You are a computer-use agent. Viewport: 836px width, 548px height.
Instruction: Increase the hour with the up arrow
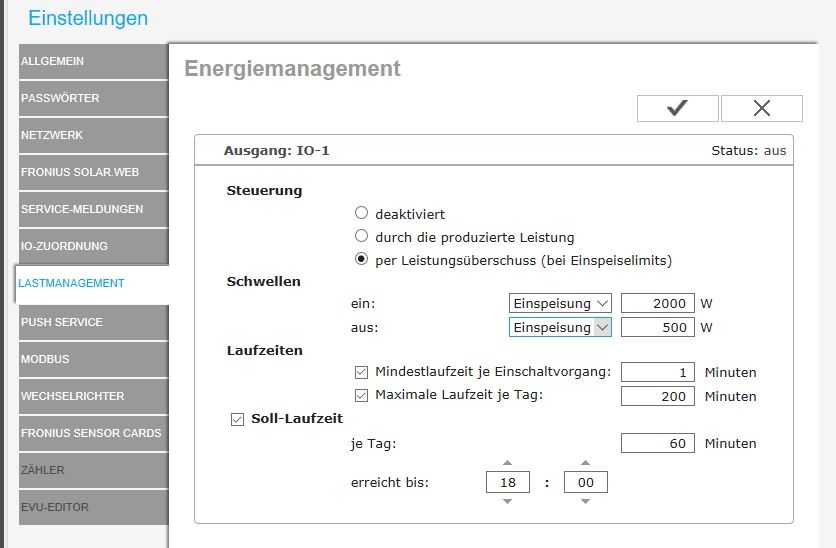[x=507, y=463]
